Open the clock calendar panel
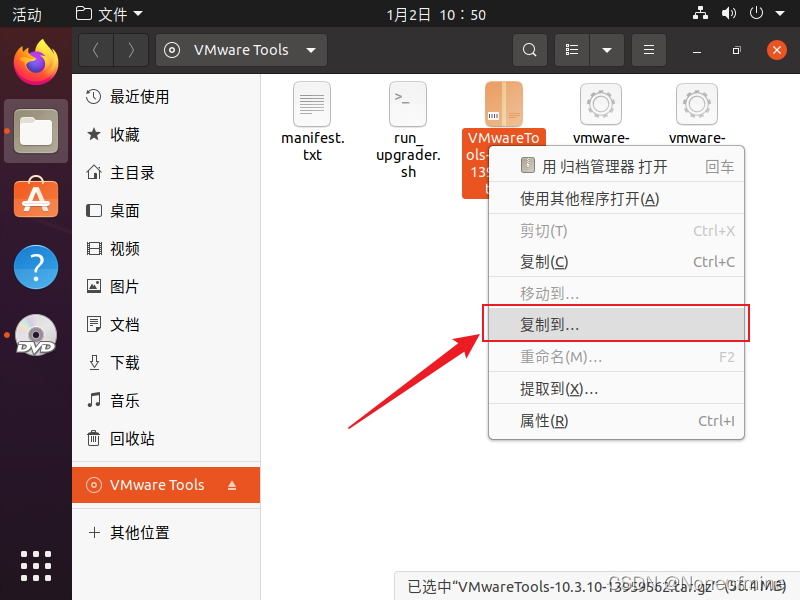The height and width of the screenshot is (600, 800). click(x=436, y=14)
